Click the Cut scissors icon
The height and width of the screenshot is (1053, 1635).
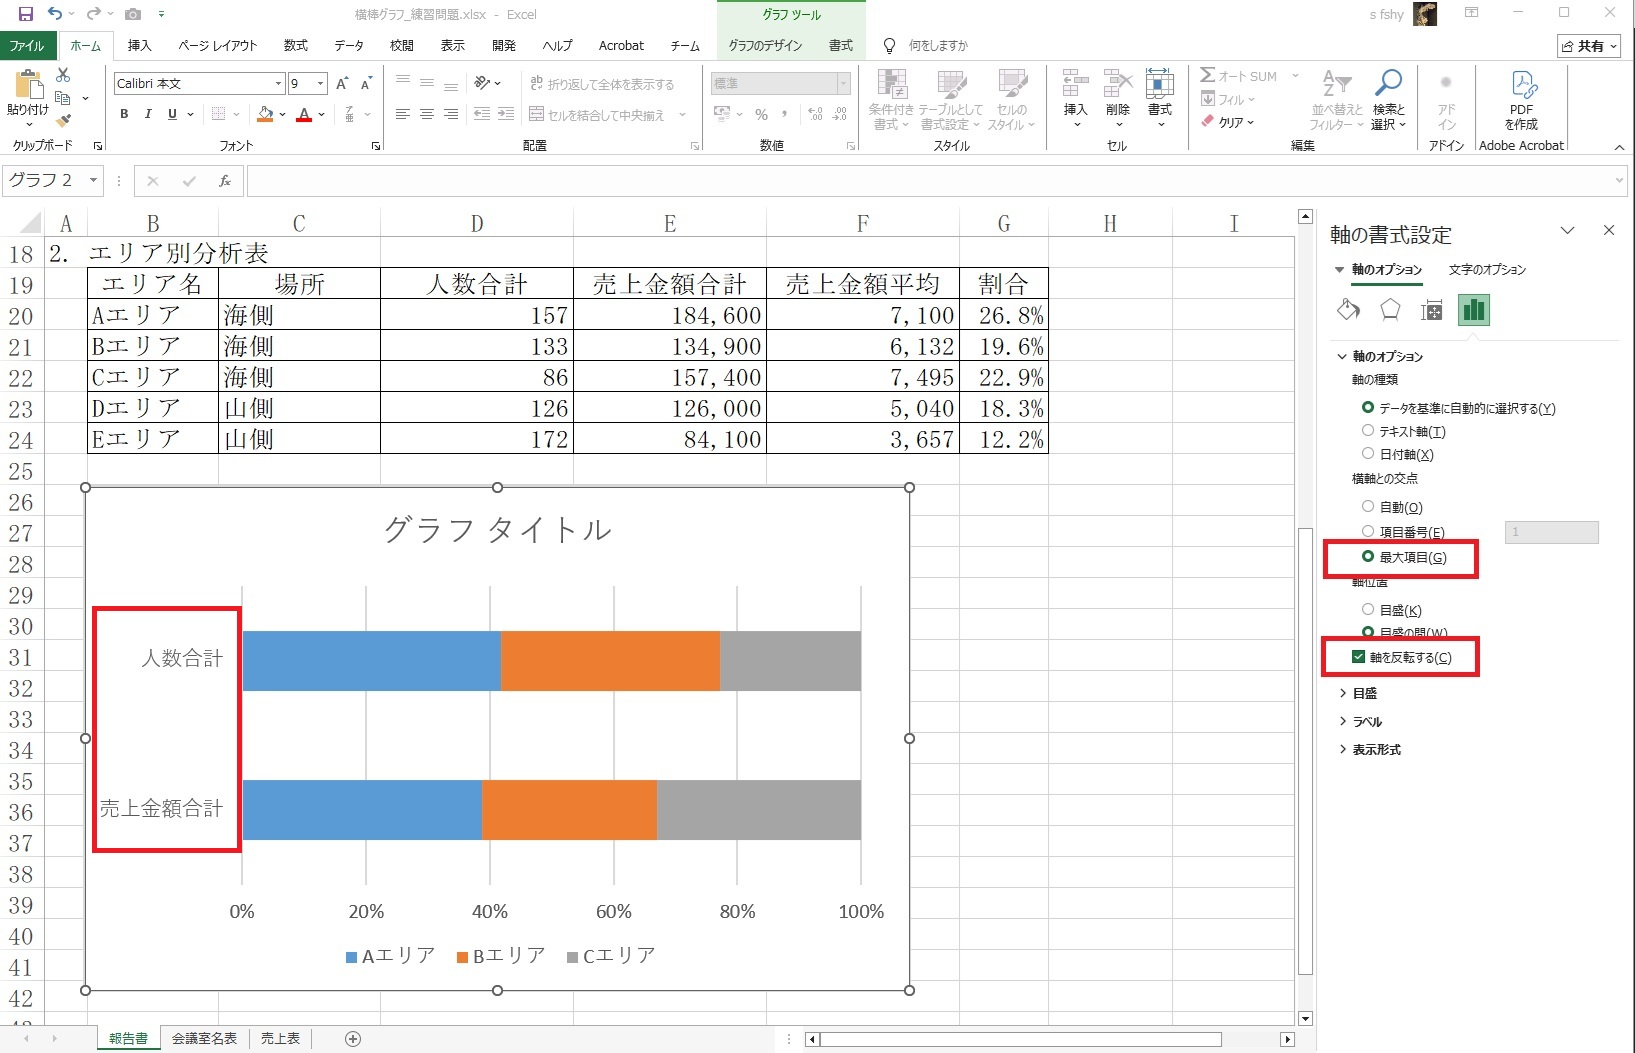[x=63, y=75]
